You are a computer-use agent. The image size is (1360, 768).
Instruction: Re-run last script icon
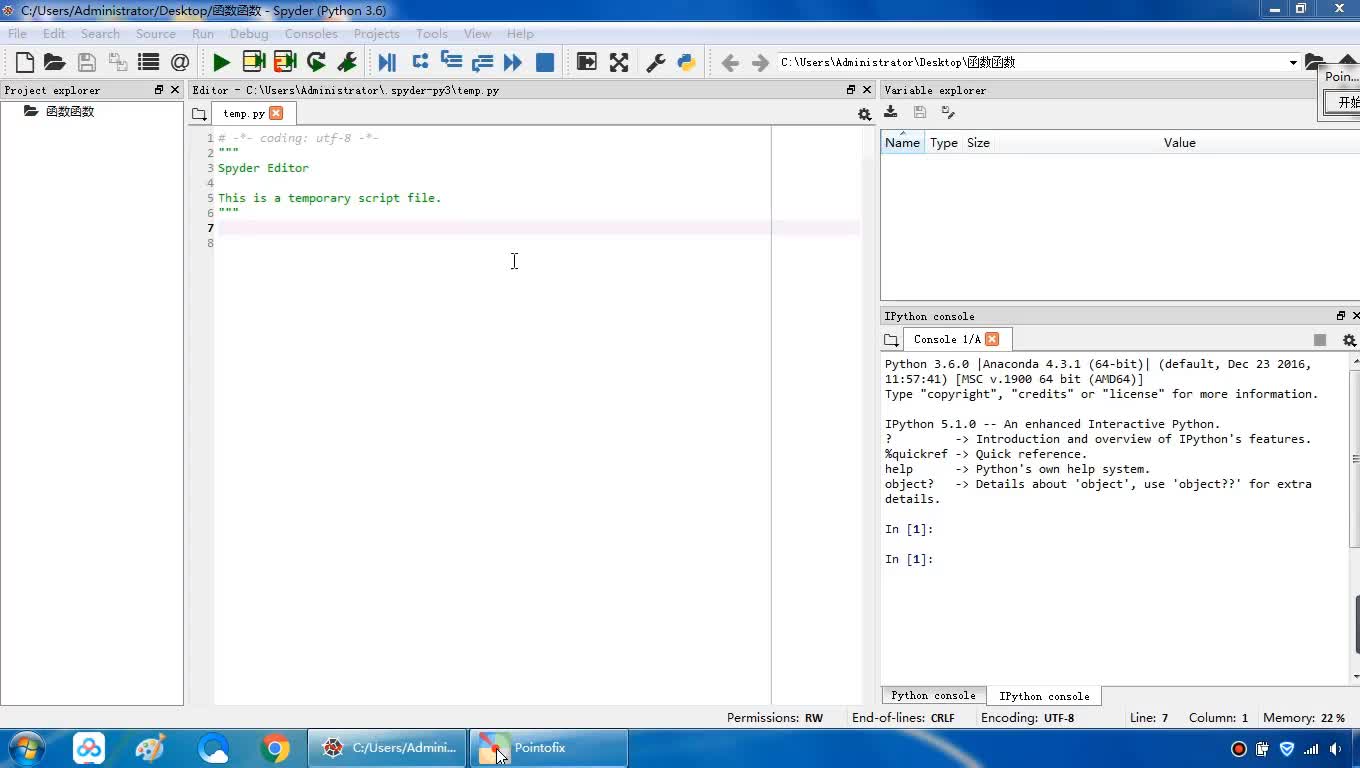click(316, 62)
